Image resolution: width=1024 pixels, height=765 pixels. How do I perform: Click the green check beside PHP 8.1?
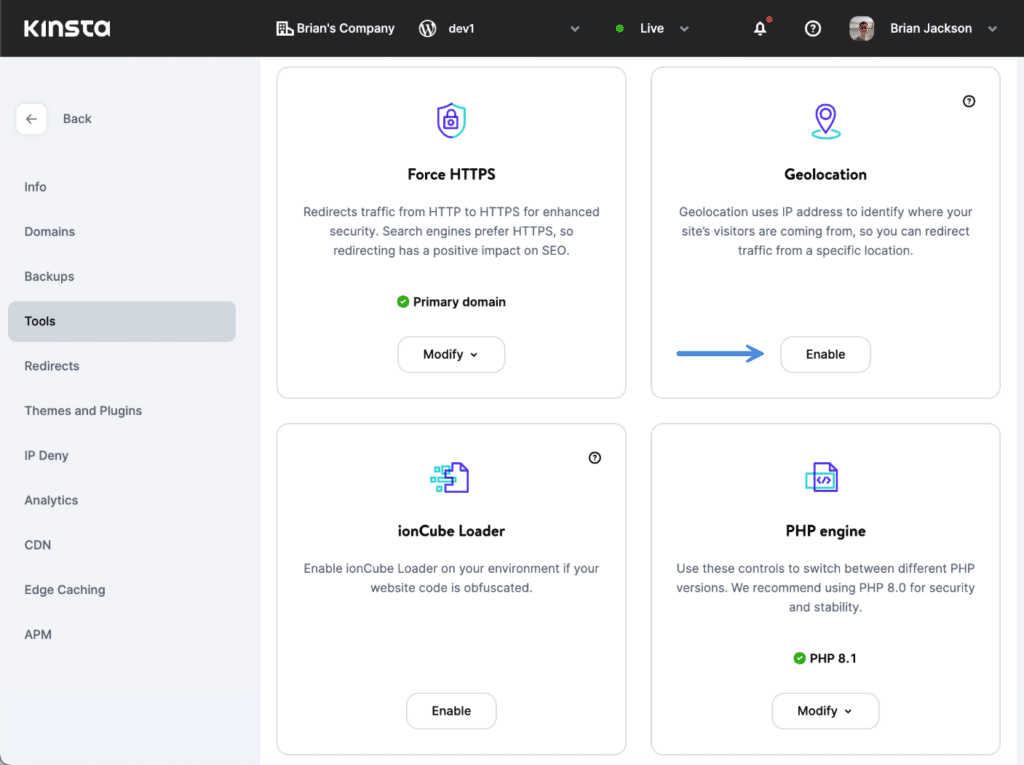[799, 659]
